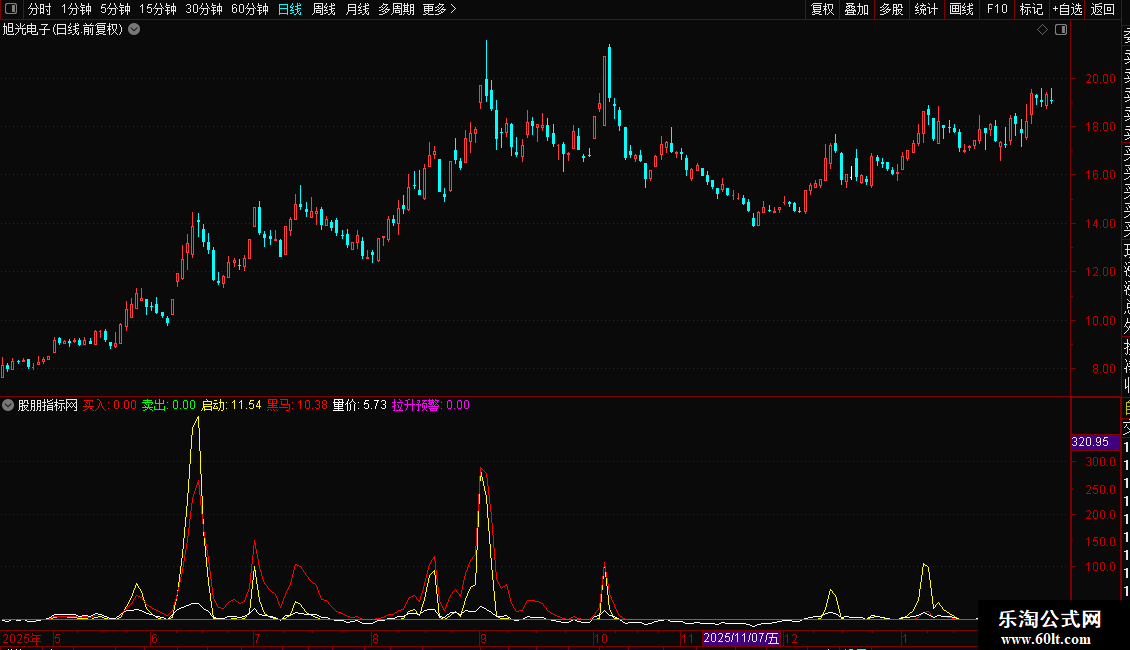
Task: Select the 5分钟 period tab
Action: click(x=115, y=9)
